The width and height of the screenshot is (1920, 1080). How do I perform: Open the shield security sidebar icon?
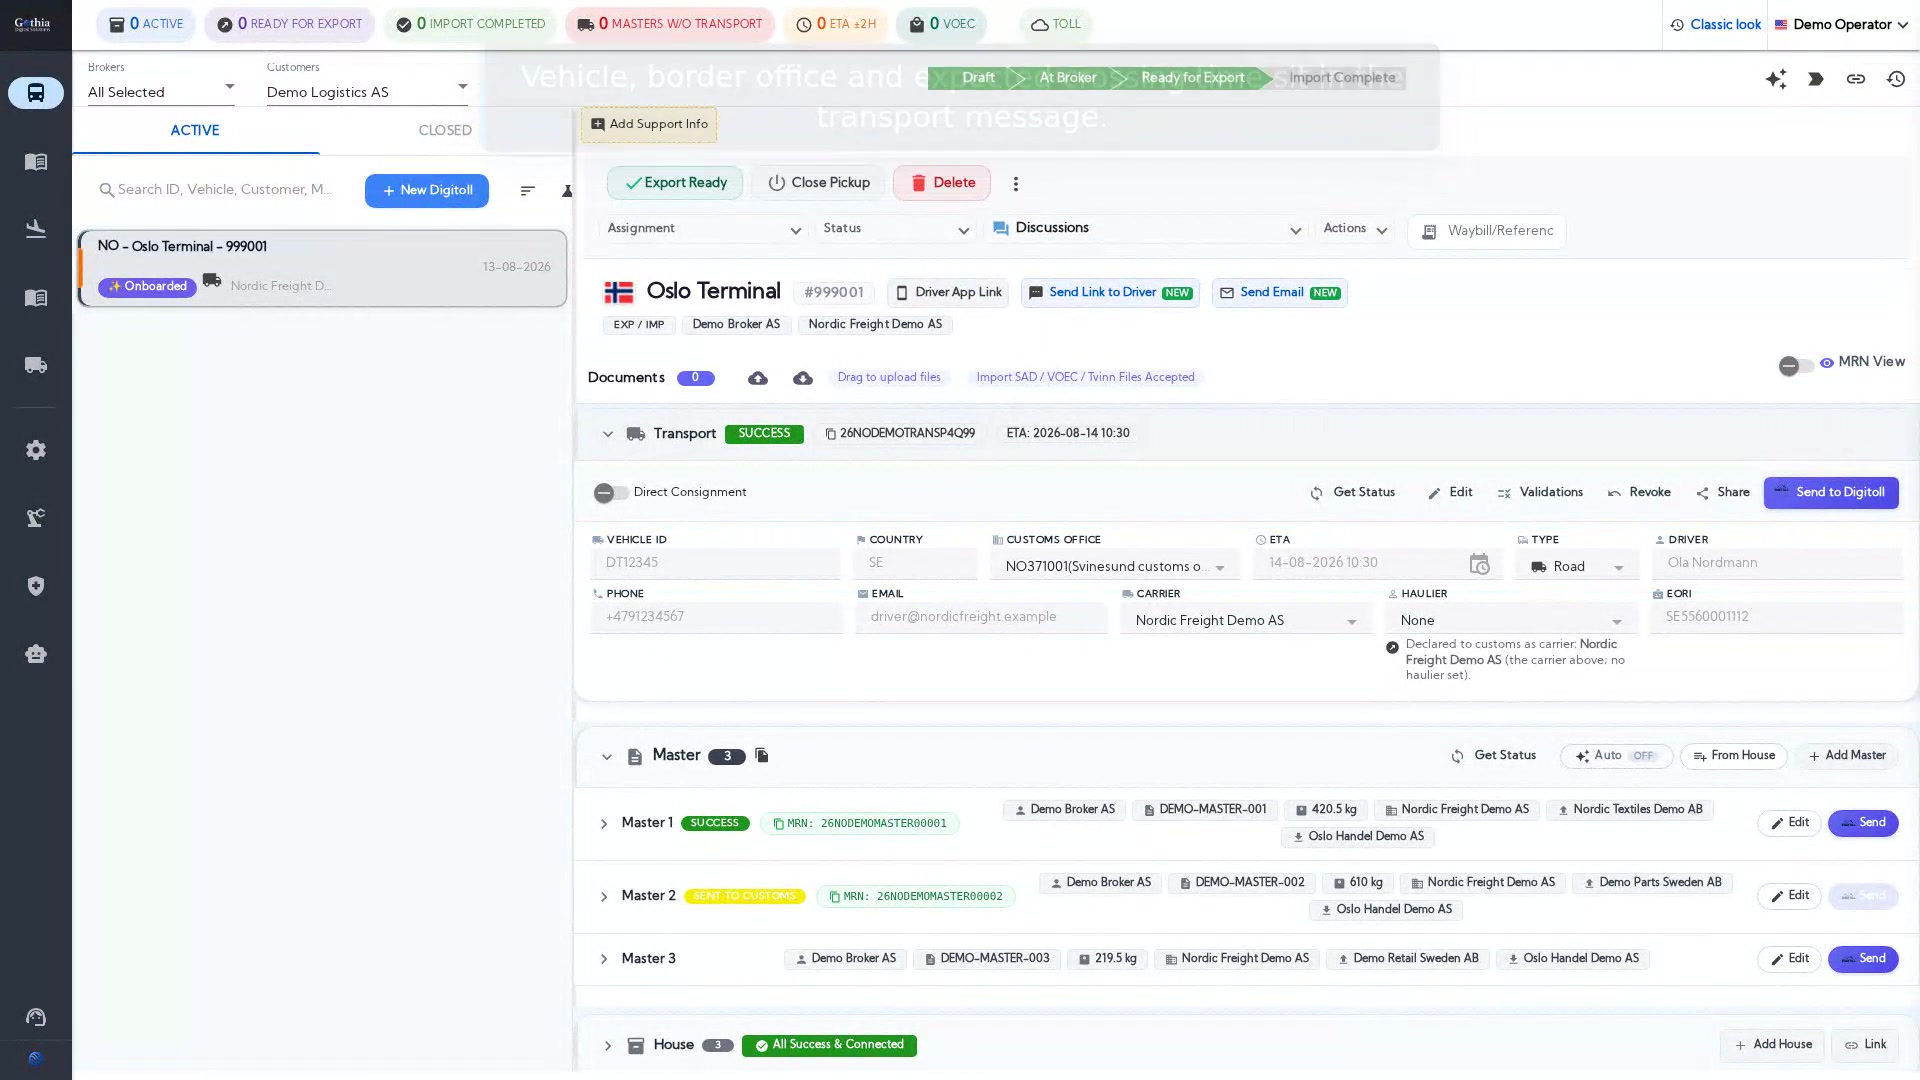click(x=36, y=586)
